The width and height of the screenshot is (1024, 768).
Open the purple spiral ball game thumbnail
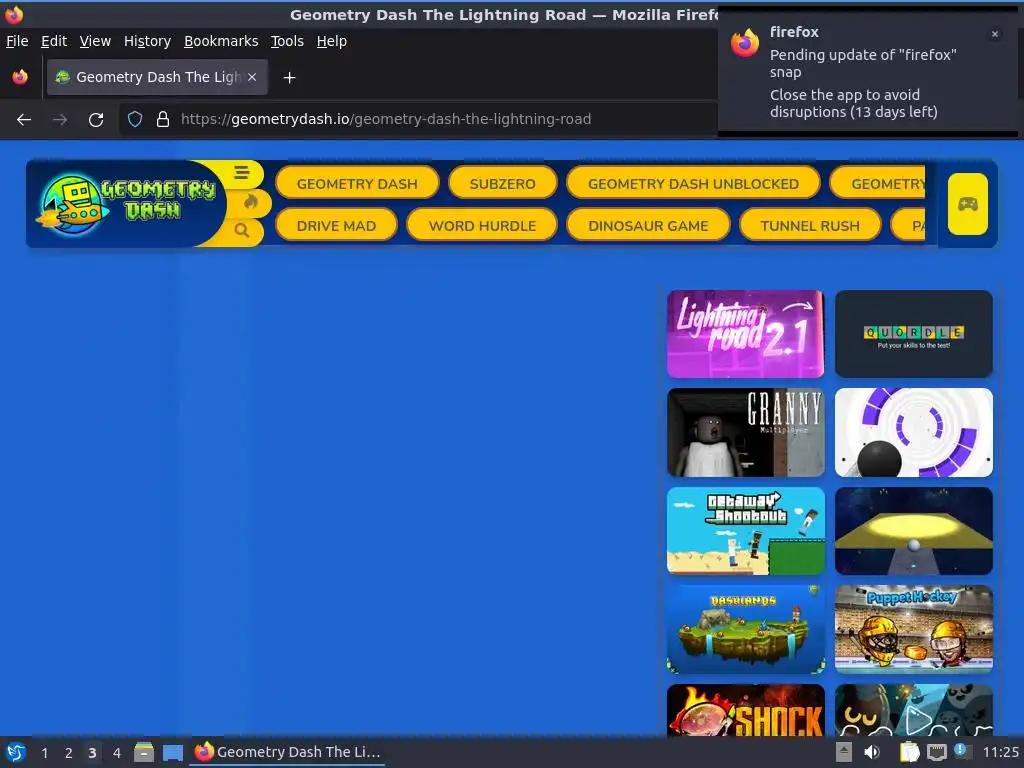point(914,432)
